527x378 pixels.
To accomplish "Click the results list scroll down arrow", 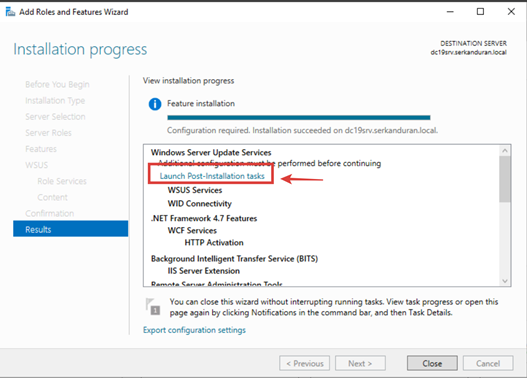I will (505, 281).
